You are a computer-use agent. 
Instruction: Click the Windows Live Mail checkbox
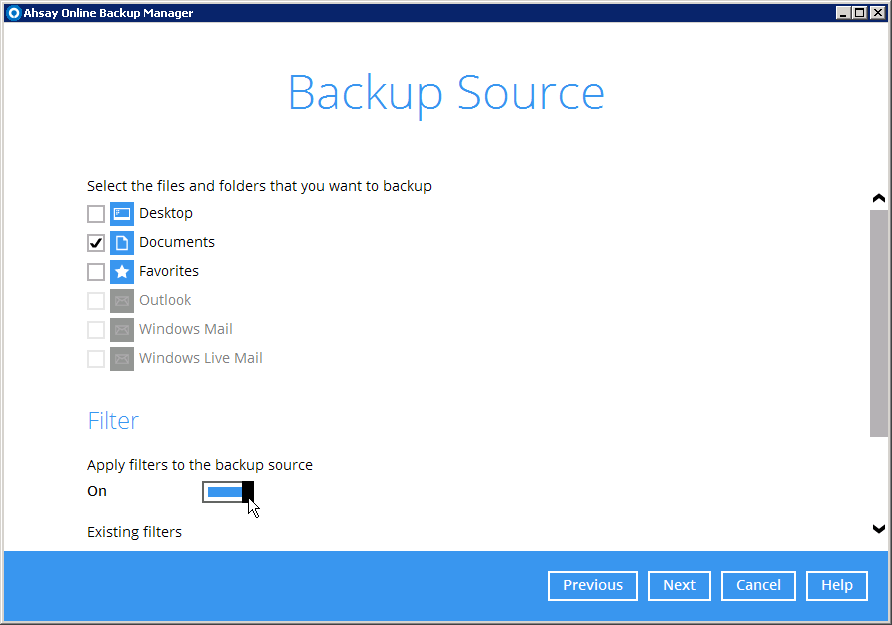(96, 359)
